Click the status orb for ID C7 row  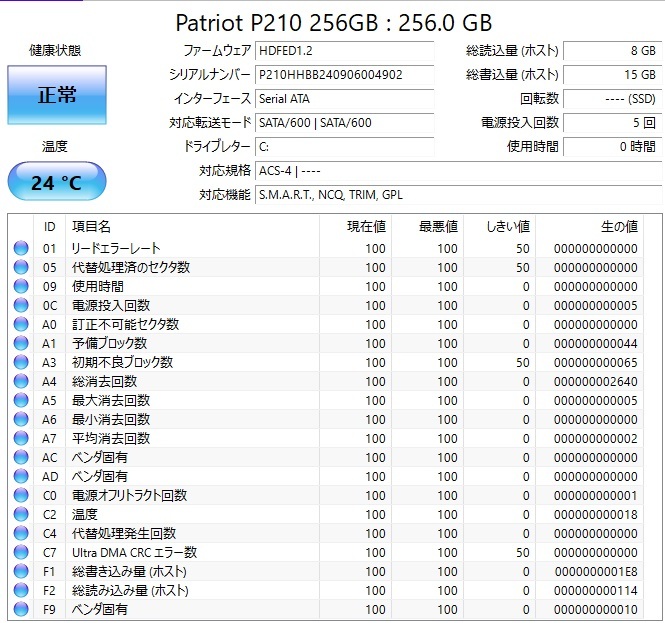tap(21, 553)
